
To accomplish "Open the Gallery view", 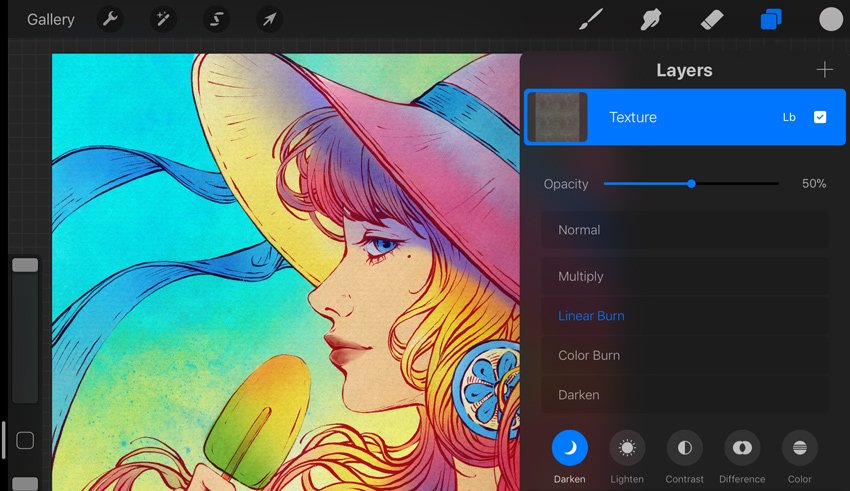I will point(50,20).
